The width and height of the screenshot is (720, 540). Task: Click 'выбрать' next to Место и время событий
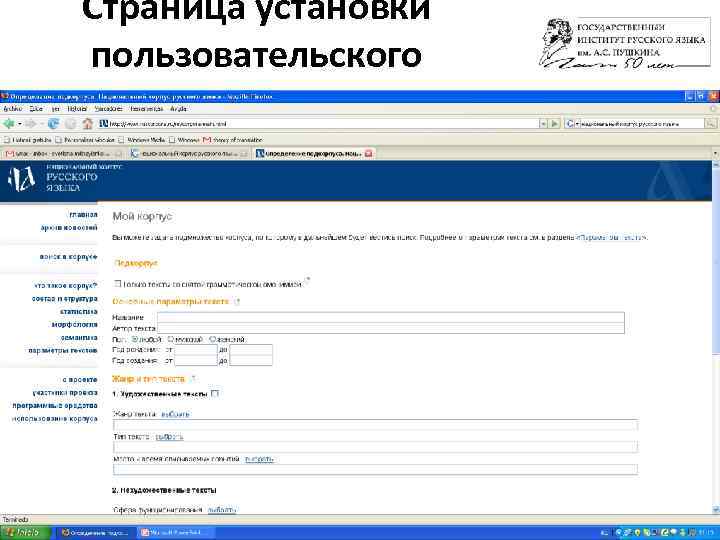coord(259,459)
